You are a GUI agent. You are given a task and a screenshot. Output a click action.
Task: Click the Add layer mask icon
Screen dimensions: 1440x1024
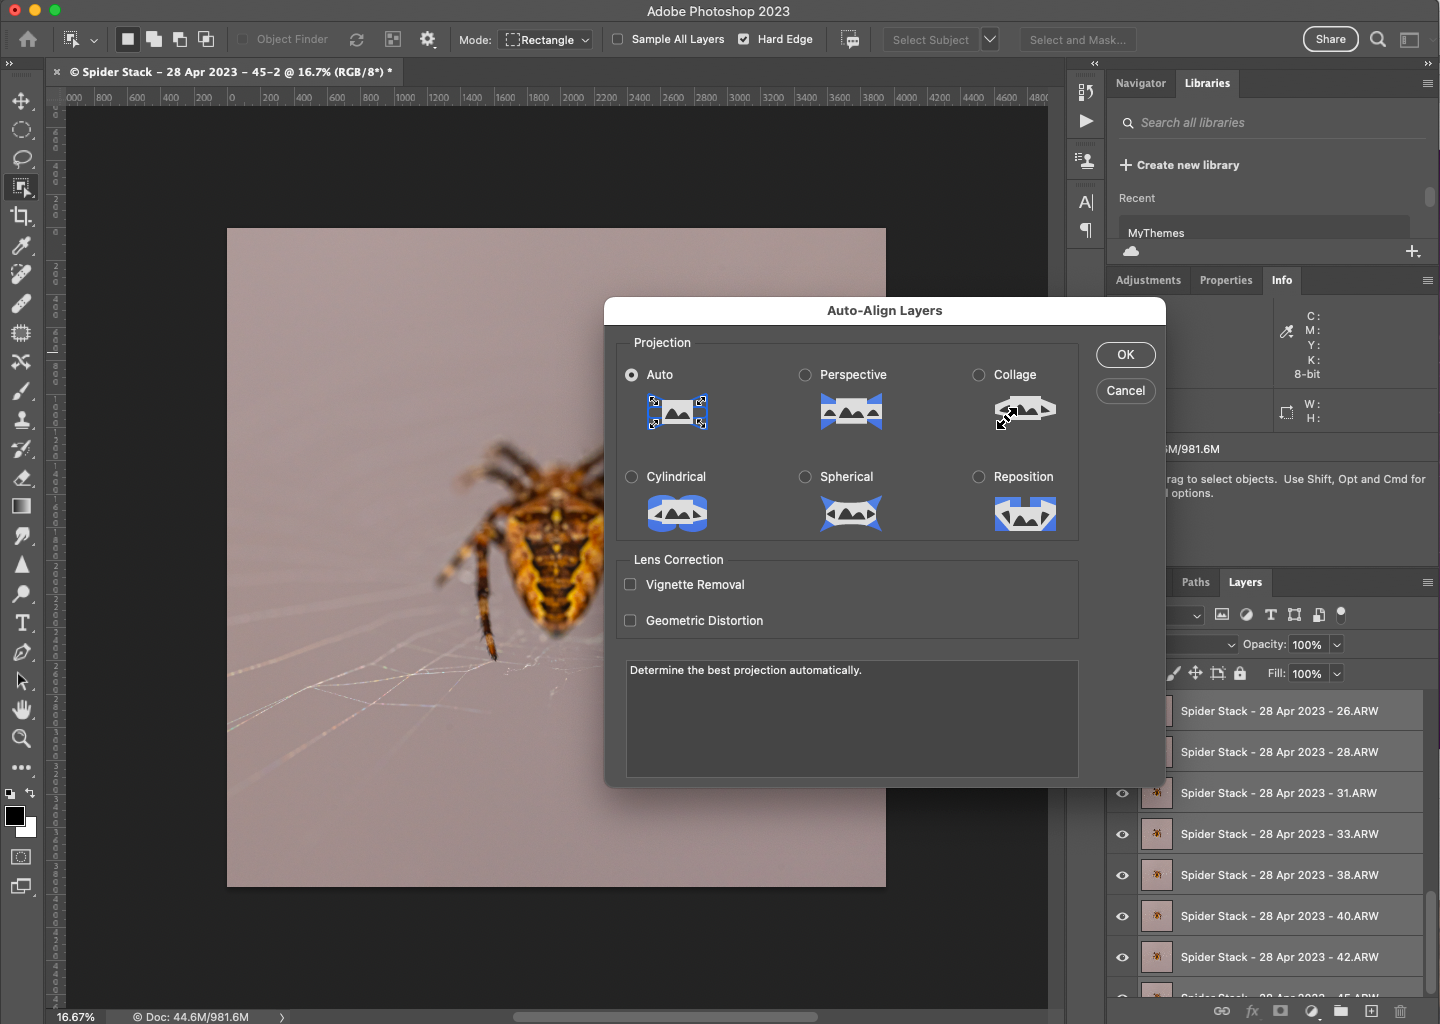point(1280,1011)
